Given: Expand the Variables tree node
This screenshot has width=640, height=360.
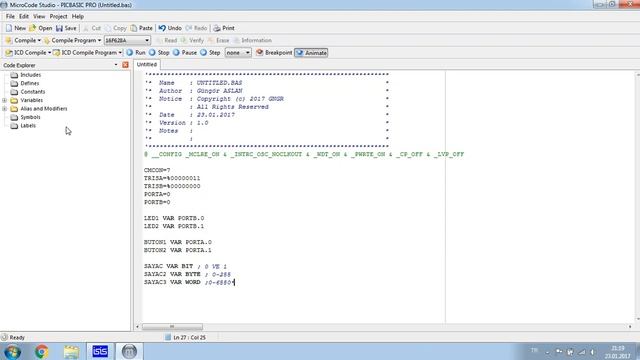Looking at the screenshot, I should pos(4,100).
